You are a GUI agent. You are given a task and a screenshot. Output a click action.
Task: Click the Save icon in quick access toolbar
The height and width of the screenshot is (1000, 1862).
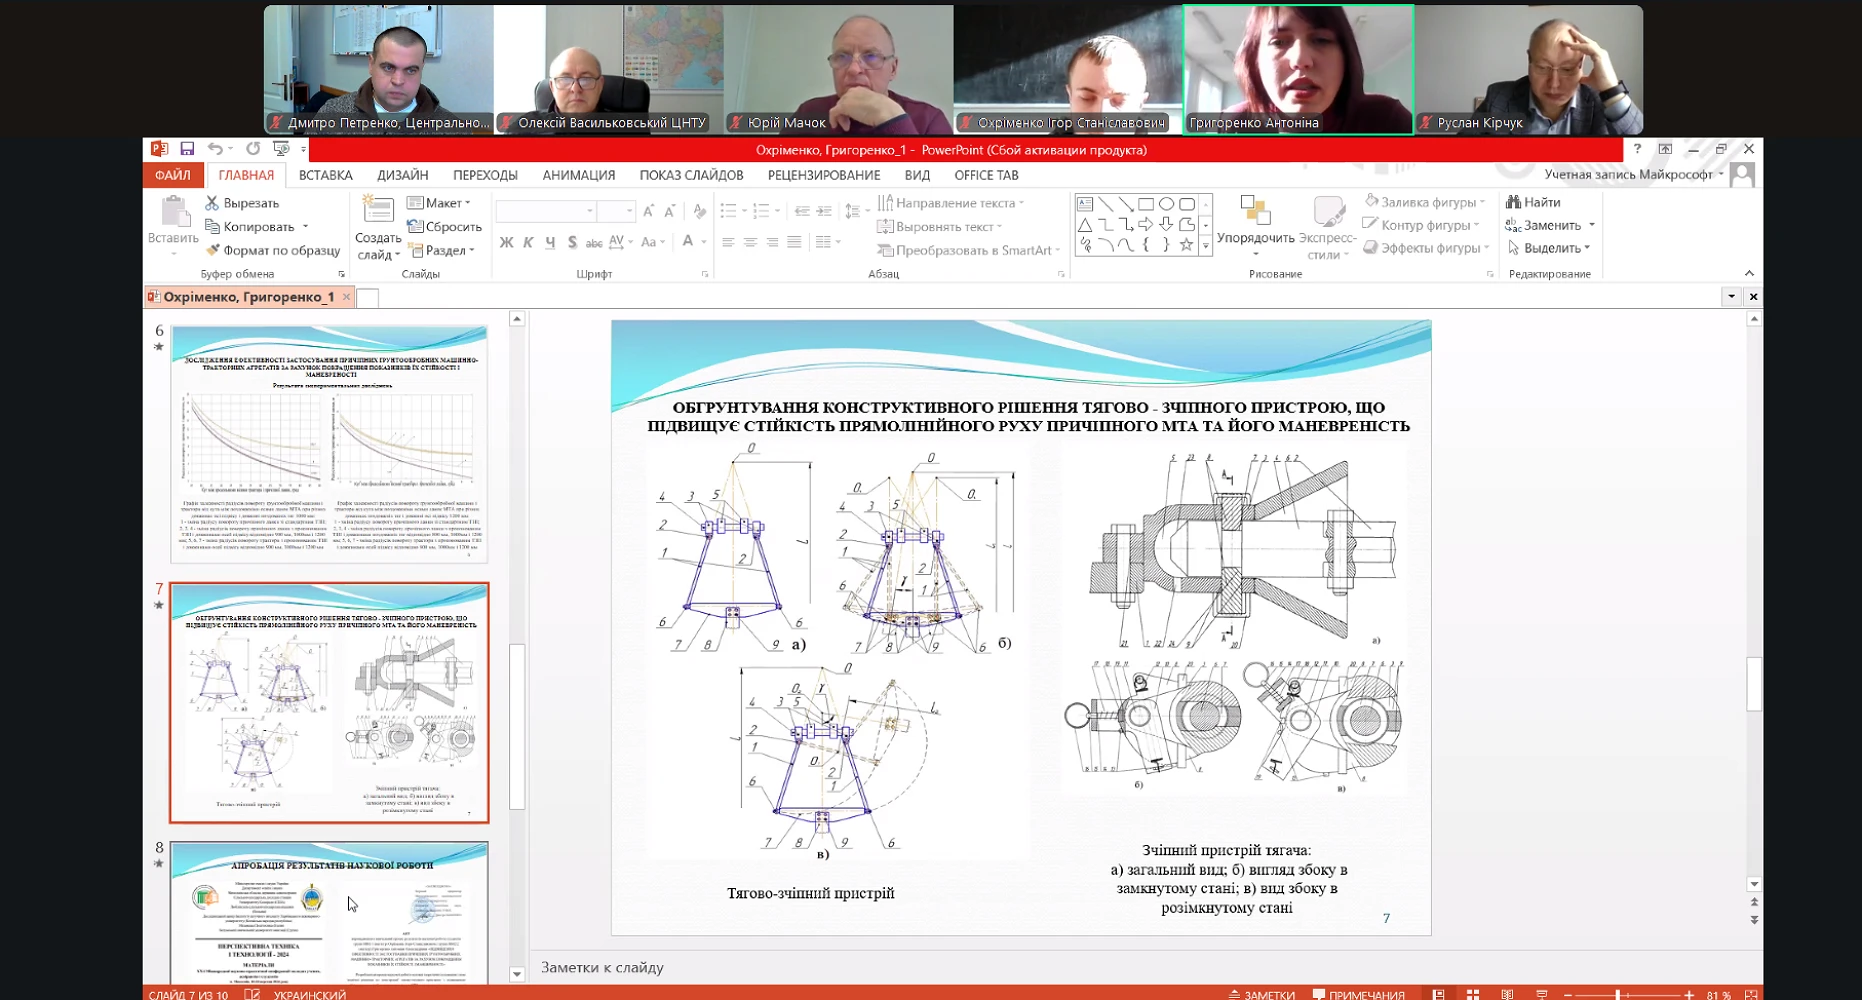pyautogui.click(x=187, y=149)
